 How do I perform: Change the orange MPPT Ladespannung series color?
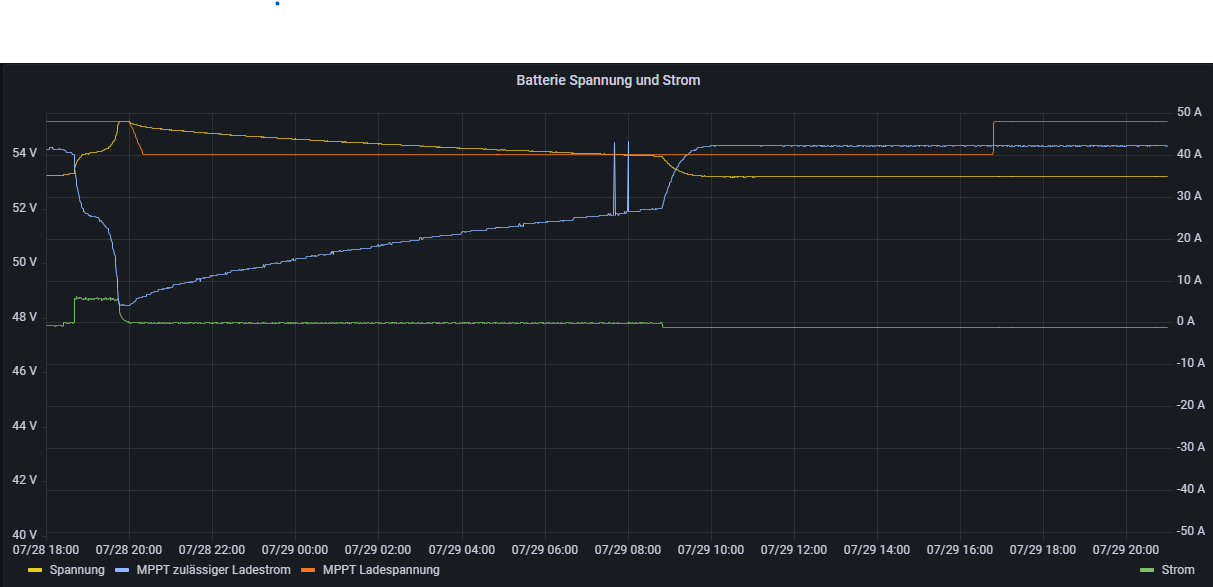[x=308, y=570]
